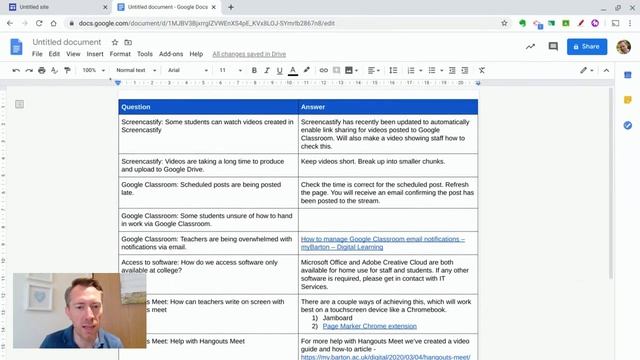Click the browser Reload button
Viewport: 640px width, 360px height.
point(39,23)
